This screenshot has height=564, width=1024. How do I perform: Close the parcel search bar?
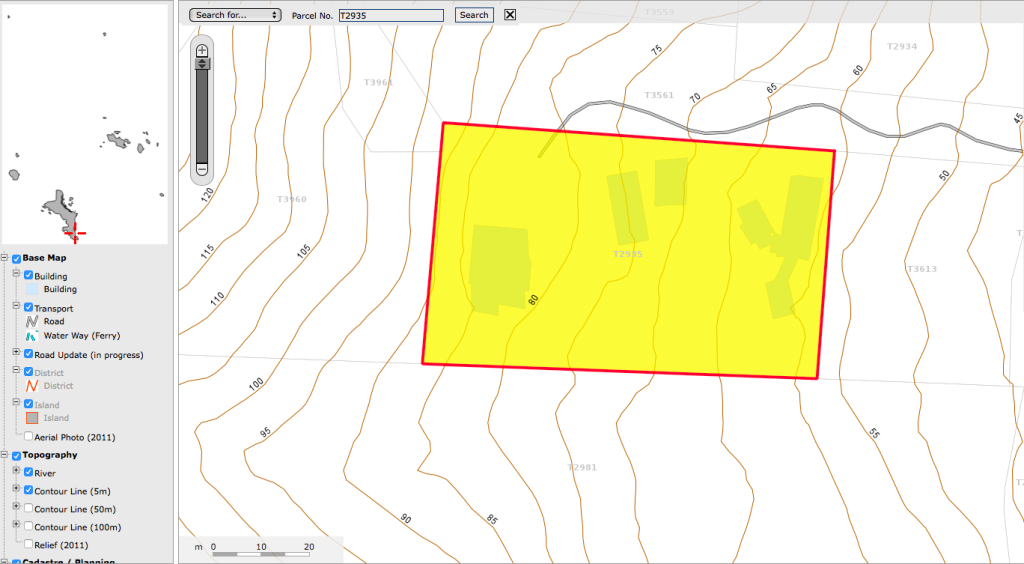coord(510,15)
